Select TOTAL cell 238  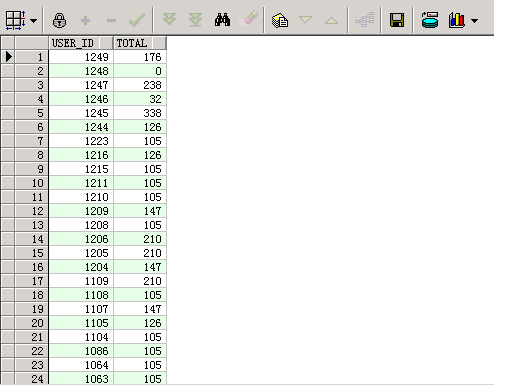point(140,85)
